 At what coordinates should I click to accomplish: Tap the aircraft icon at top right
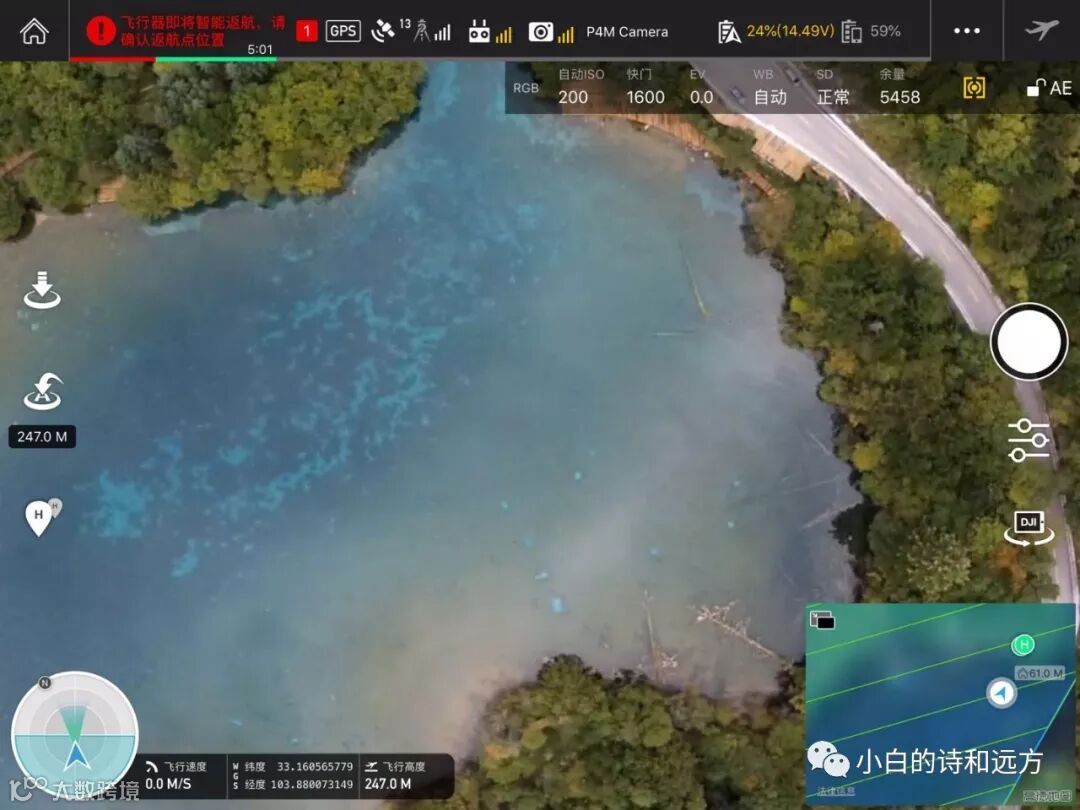click(1041, 30)
